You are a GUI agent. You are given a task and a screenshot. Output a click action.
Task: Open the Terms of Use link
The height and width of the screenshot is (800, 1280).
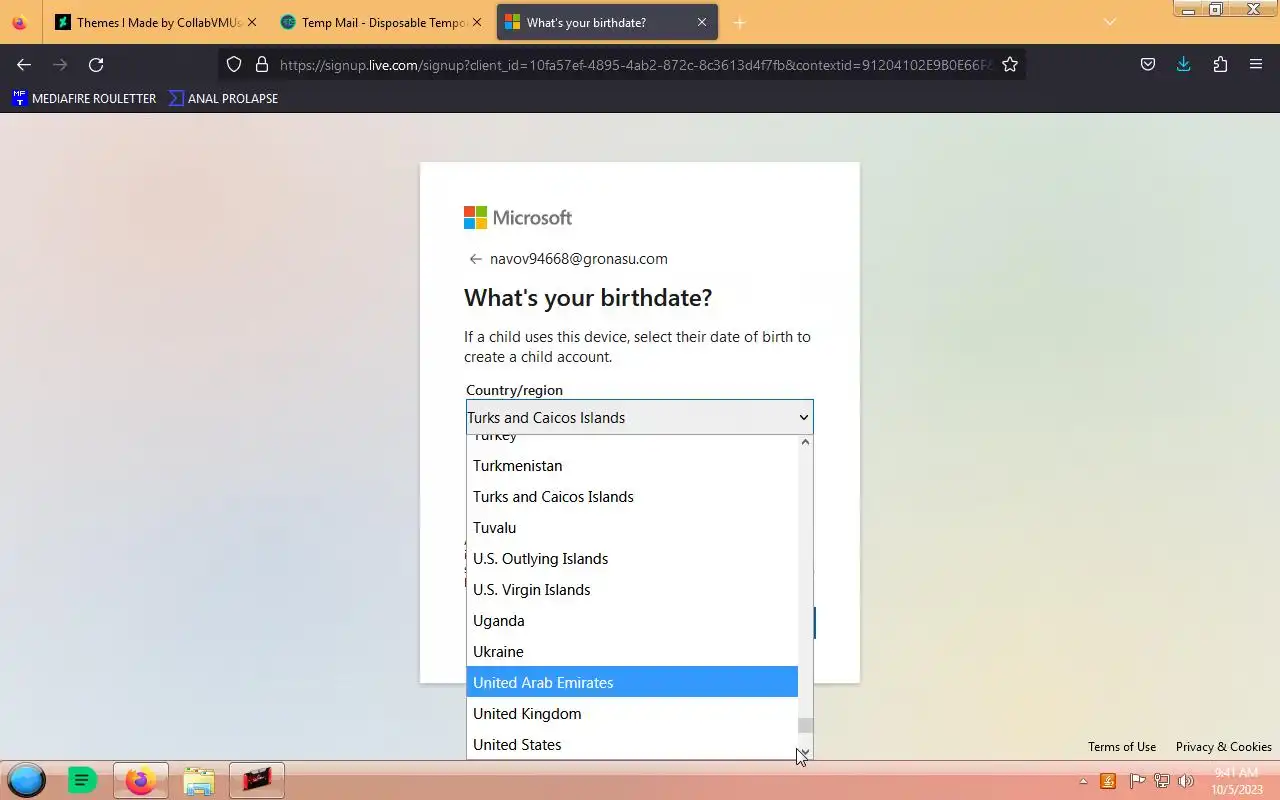click(1122, 747)
